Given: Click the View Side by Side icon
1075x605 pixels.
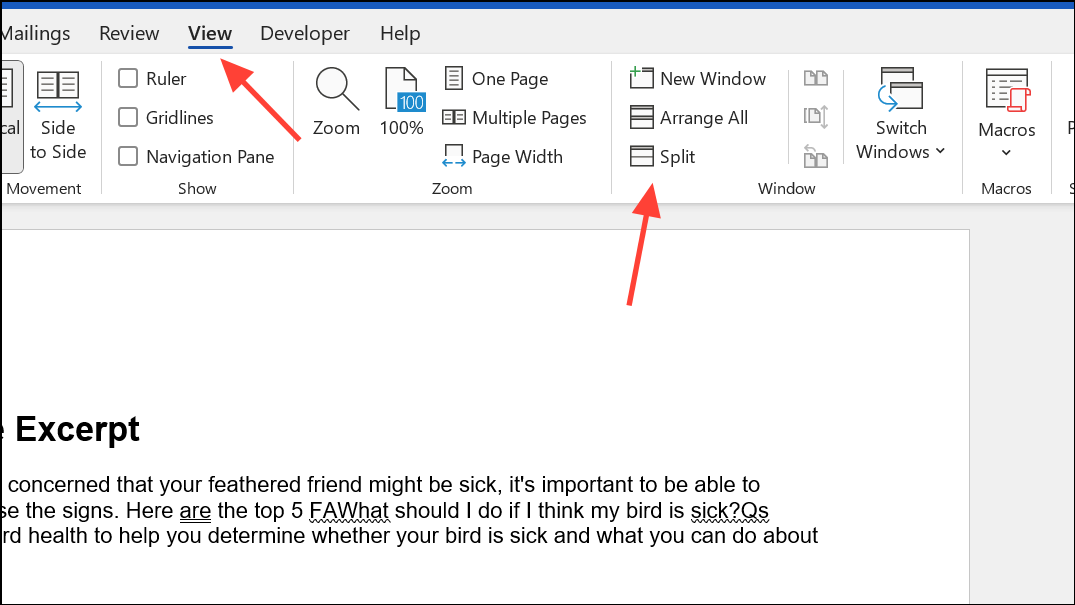Looking at the screenshot, I should 816,78.
